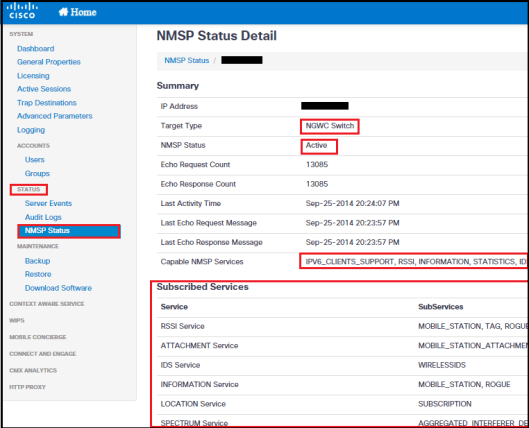529x428 pixels.
Task: Click the 'IDS Service' row
Action: [x=342, y=365]
